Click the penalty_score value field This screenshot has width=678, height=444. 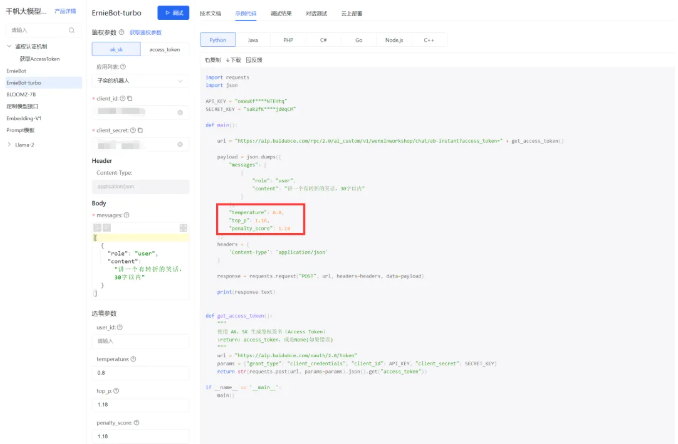(141, 436)
